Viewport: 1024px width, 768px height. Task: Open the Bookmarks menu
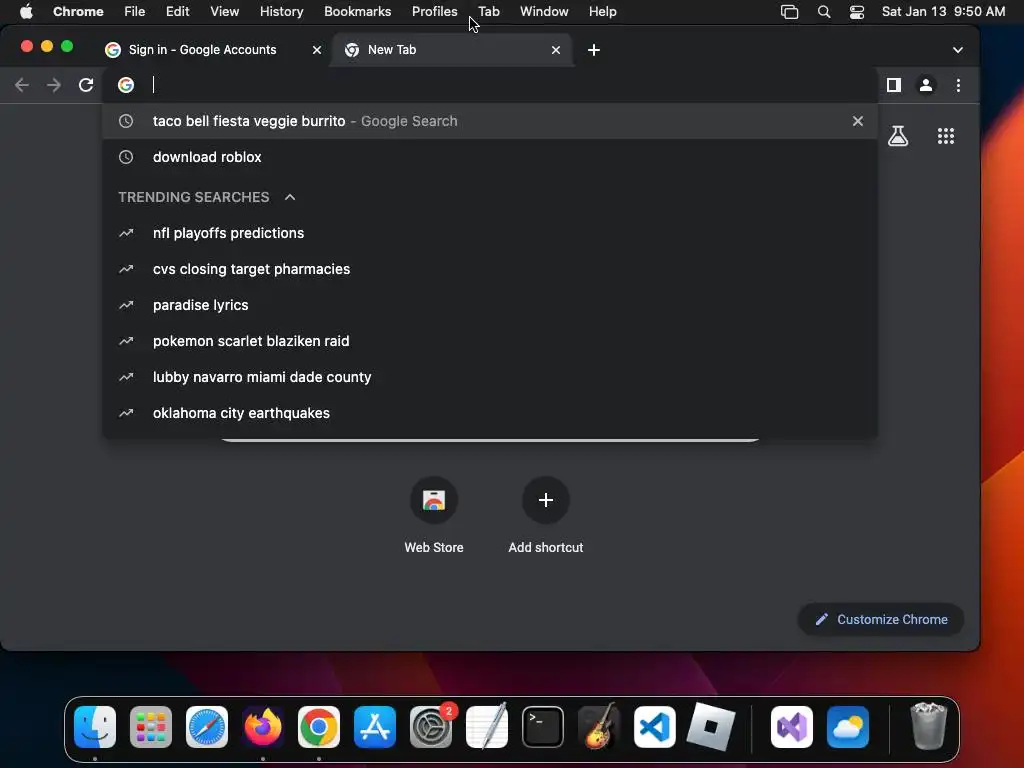click(358, 11)
